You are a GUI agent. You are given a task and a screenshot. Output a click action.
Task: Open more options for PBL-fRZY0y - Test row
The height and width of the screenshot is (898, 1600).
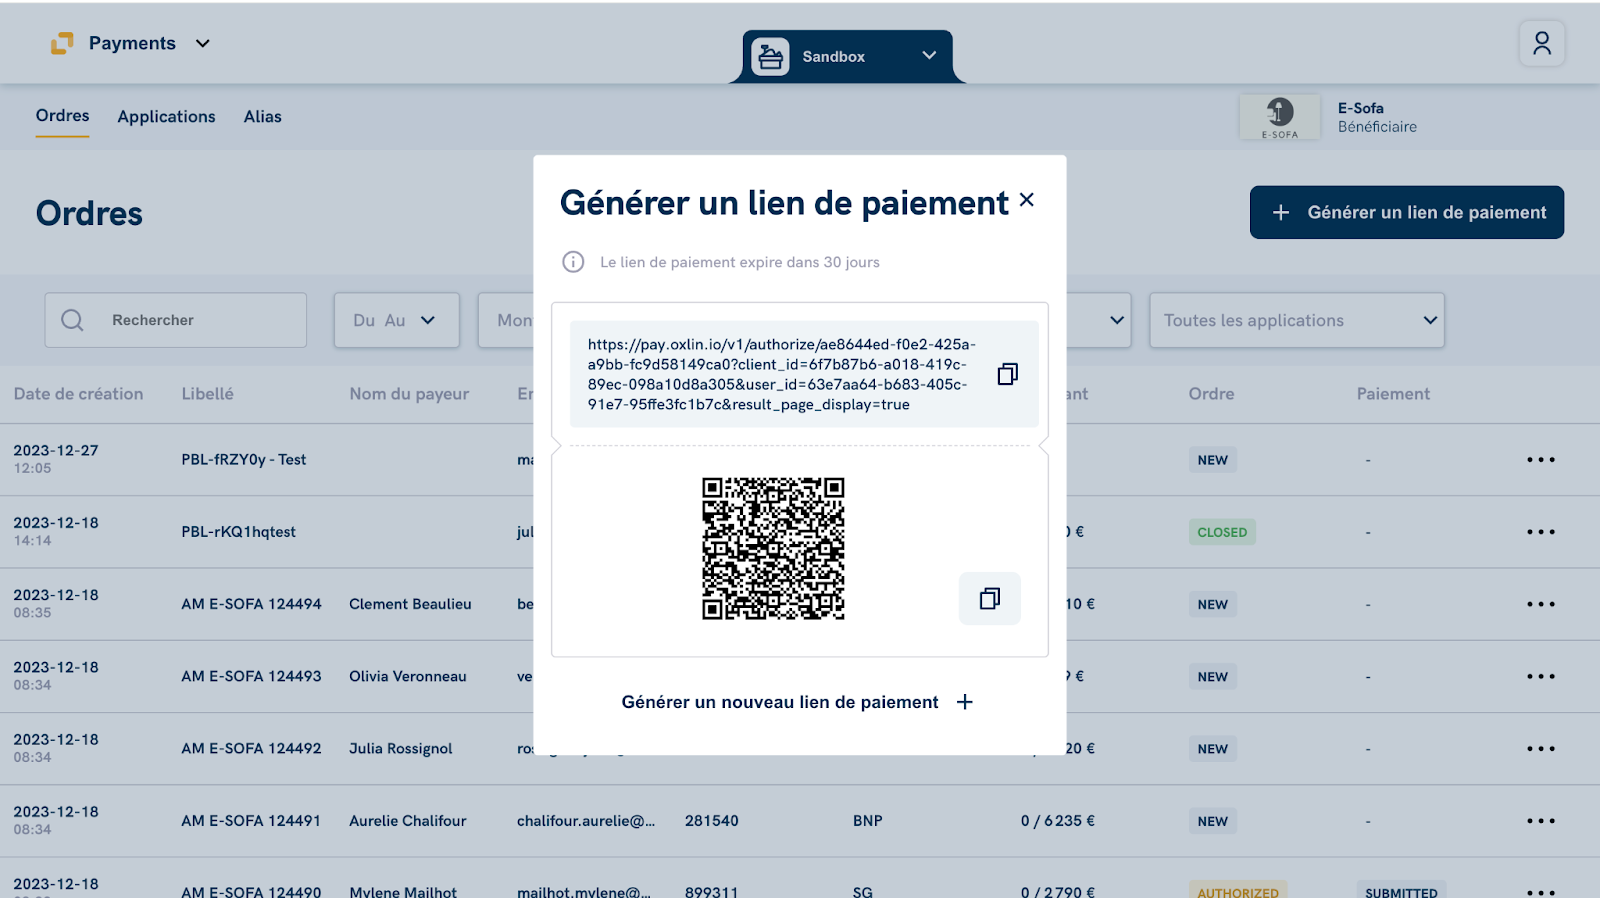pos(1541,460)
